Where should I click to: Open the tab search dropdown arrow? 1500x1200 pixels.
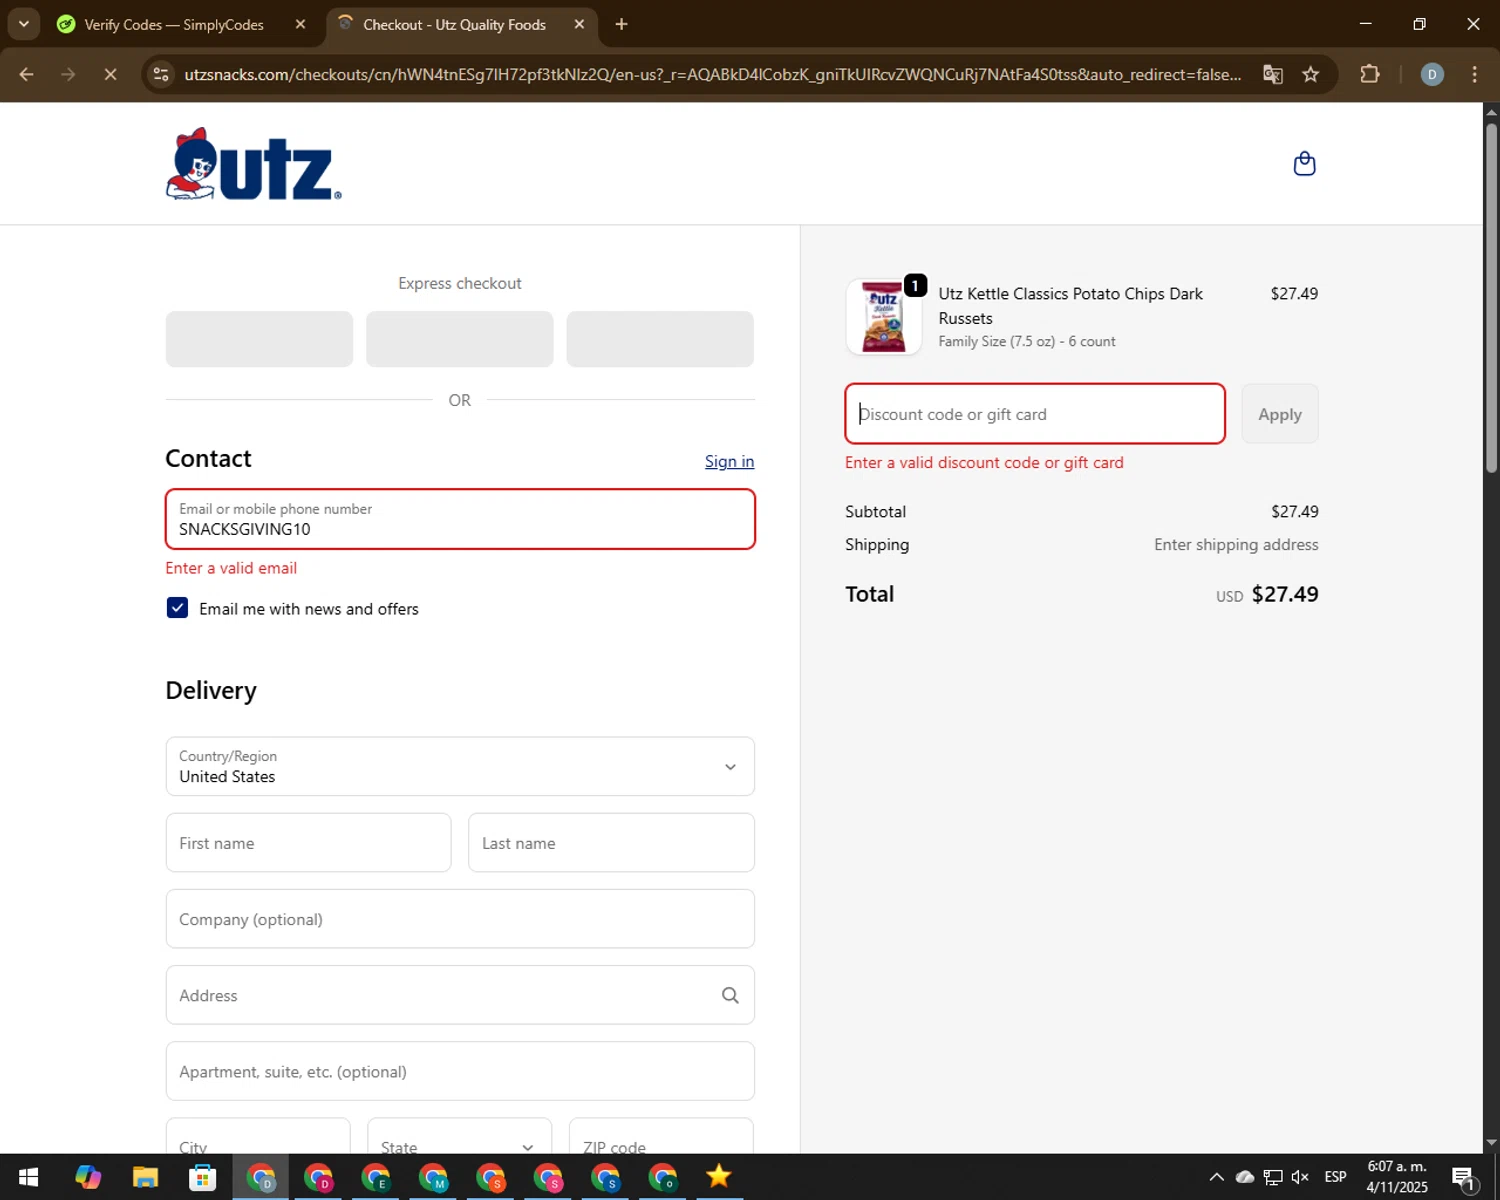coord(23,24)
